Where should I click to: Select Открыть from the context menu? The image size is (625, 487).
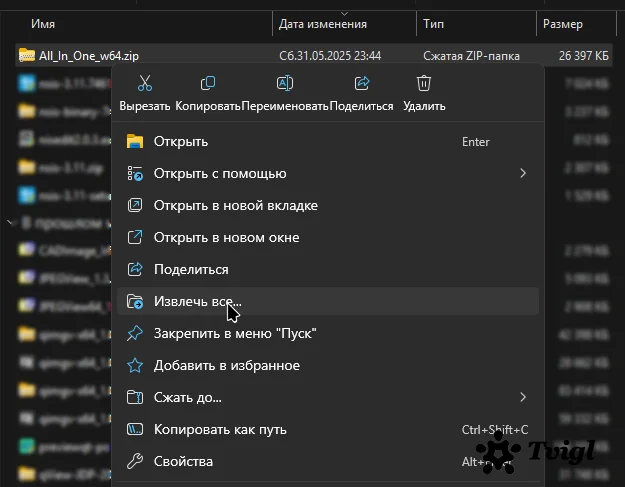tap(180, 142)
